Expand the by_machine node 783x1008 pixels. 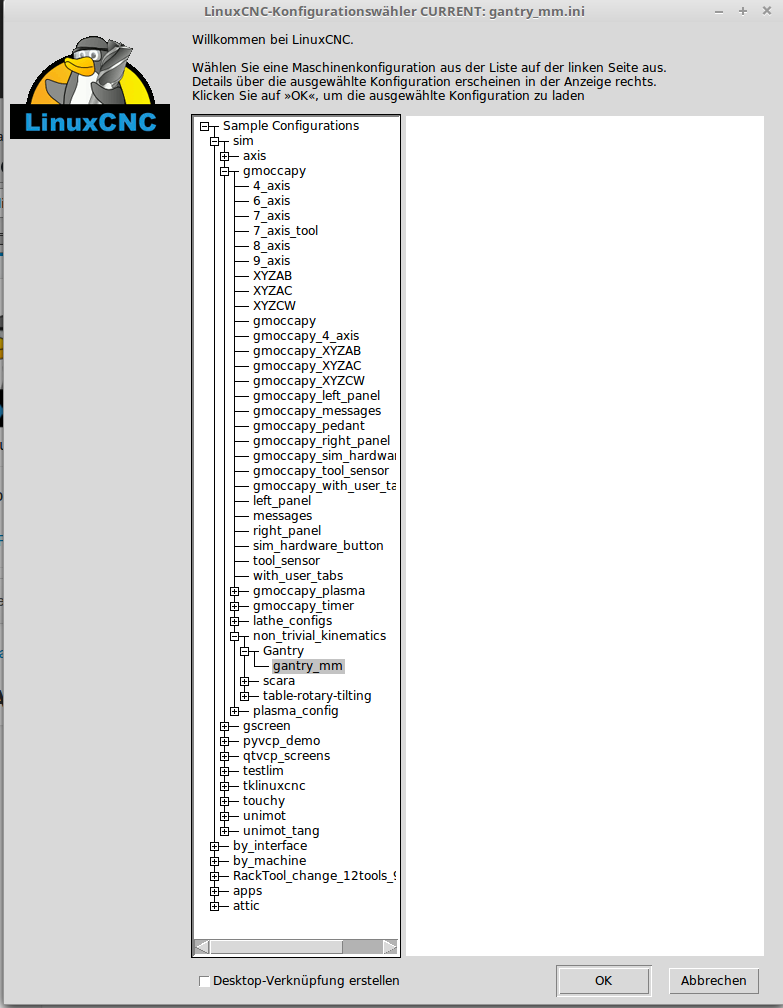pos(215,861)
